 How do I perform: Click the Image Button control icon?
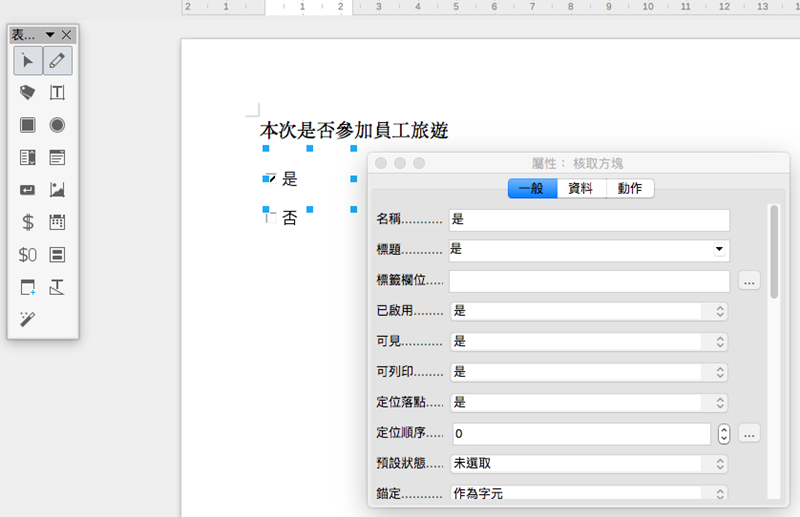pos(57,190)
